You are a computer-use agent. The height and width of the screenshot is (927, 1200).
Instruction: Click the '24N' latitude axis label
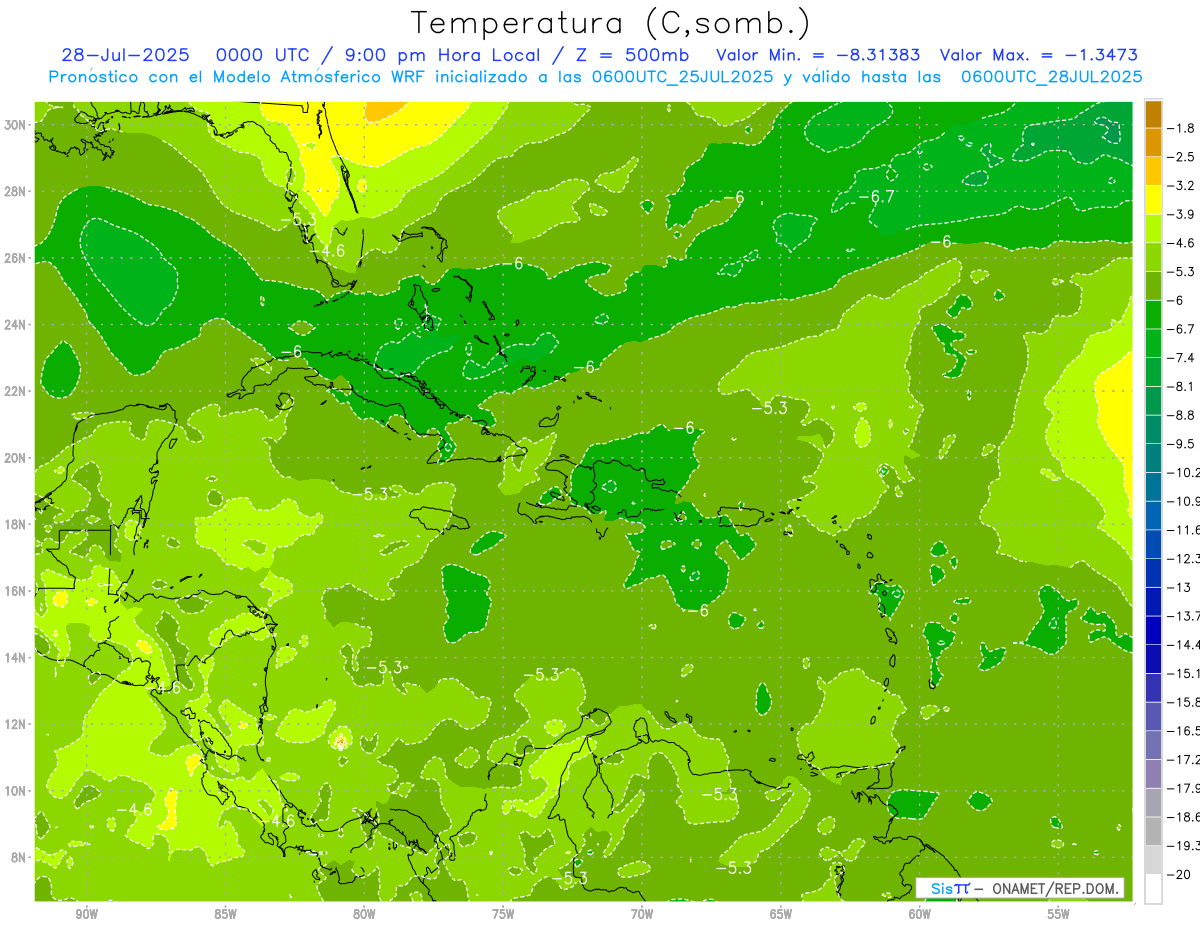click(17, 325)
